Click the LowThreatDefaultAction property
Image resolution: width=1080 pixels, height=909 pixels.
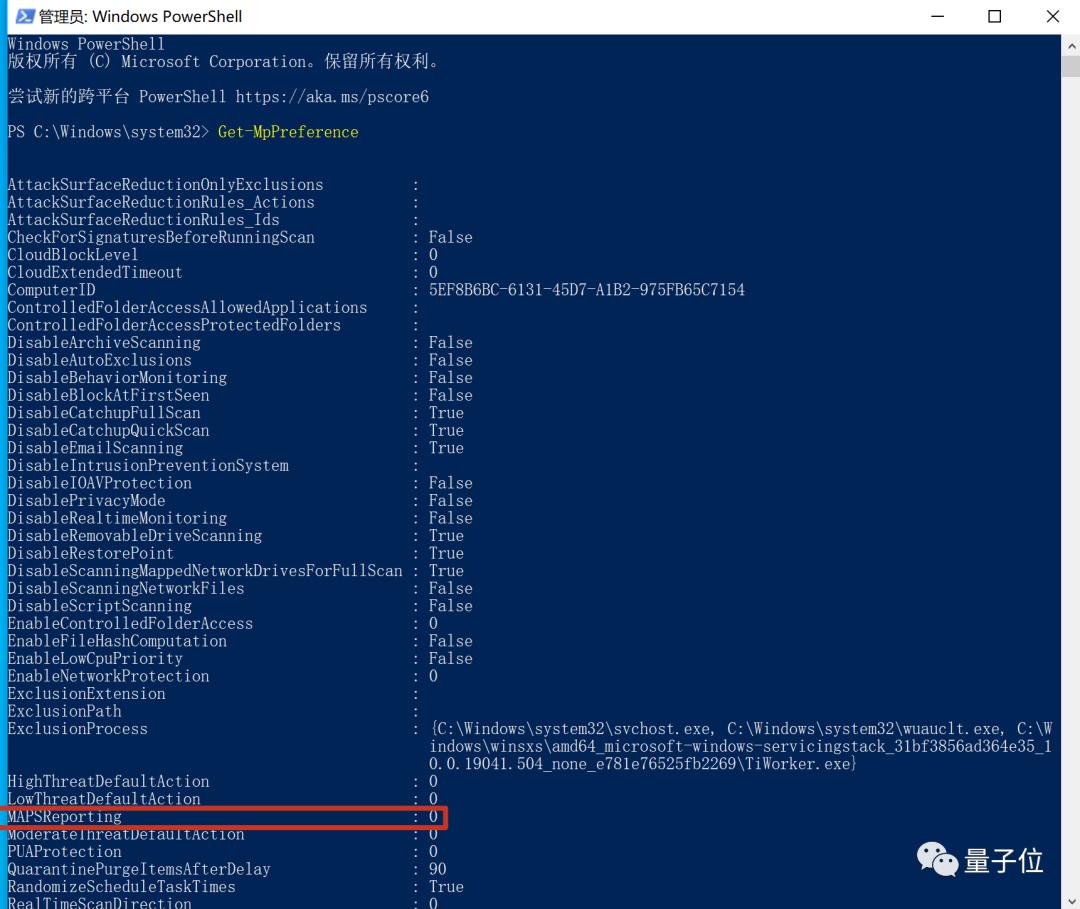click(x=104, y=800)
